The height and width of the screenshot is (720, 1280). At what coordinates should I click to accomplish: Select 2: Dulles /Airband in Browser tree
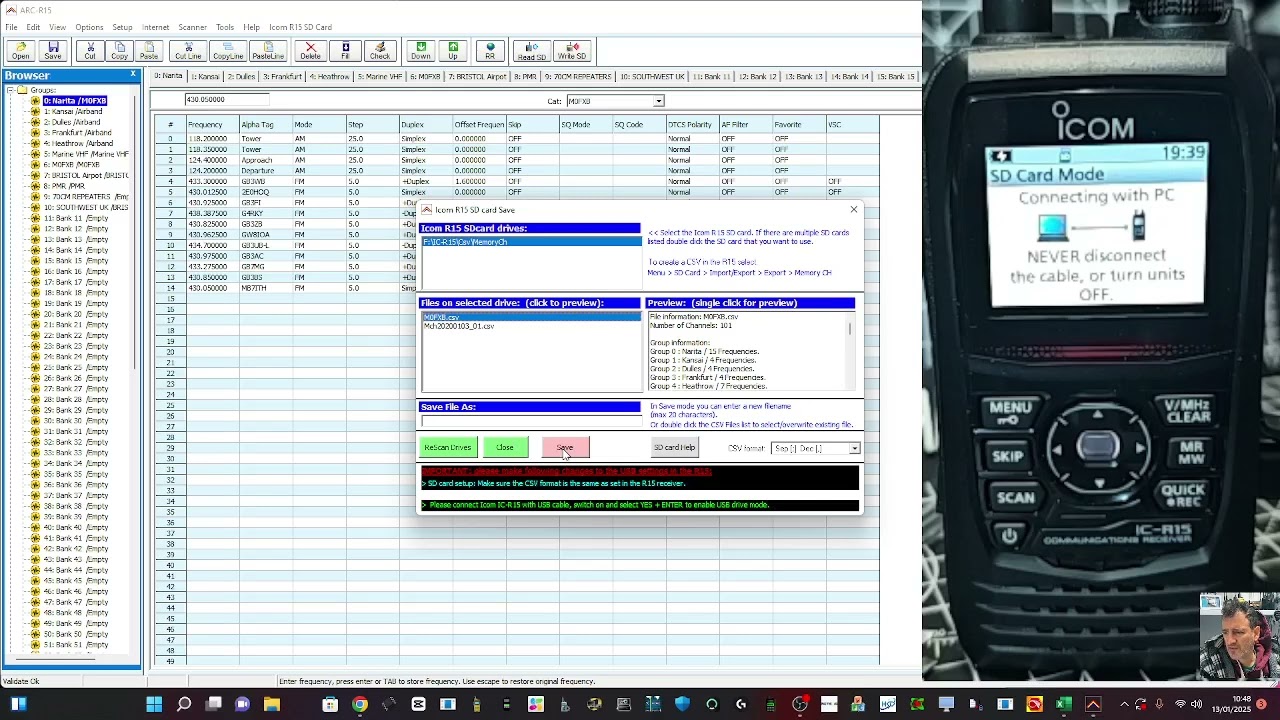pyautogui.click(x=72, y=122)
